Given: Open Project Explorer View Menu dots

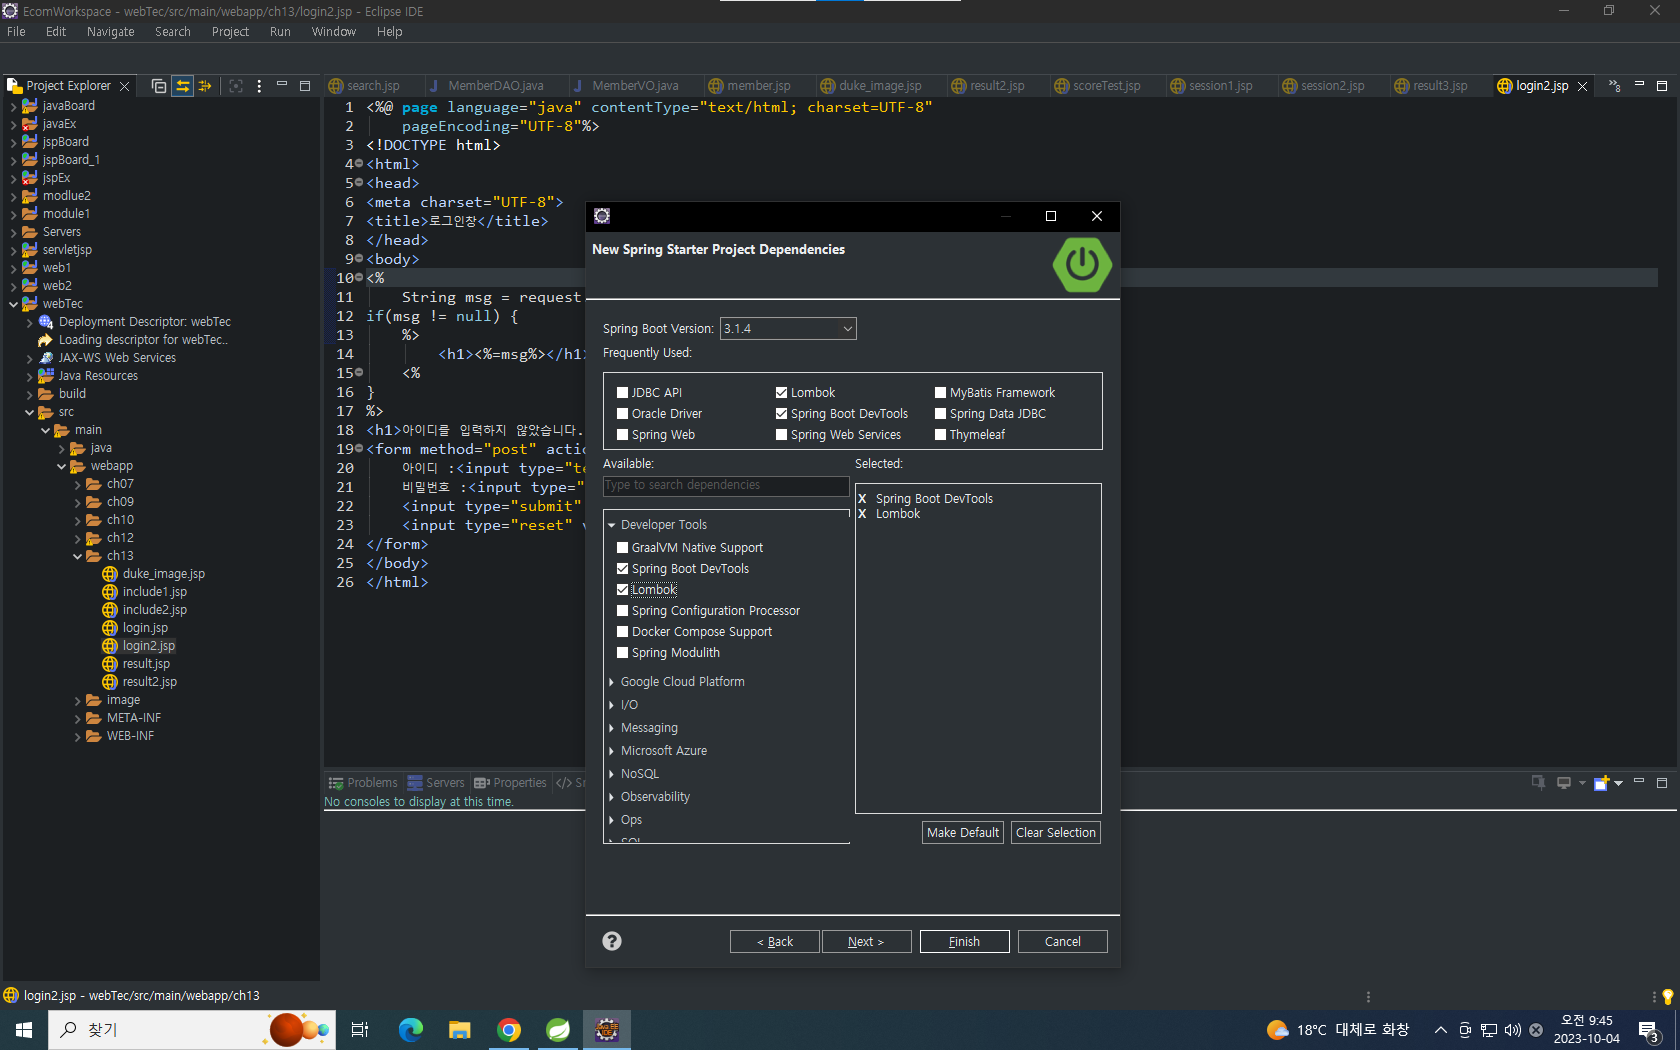Looking at the screenshot, I should 259,86.
